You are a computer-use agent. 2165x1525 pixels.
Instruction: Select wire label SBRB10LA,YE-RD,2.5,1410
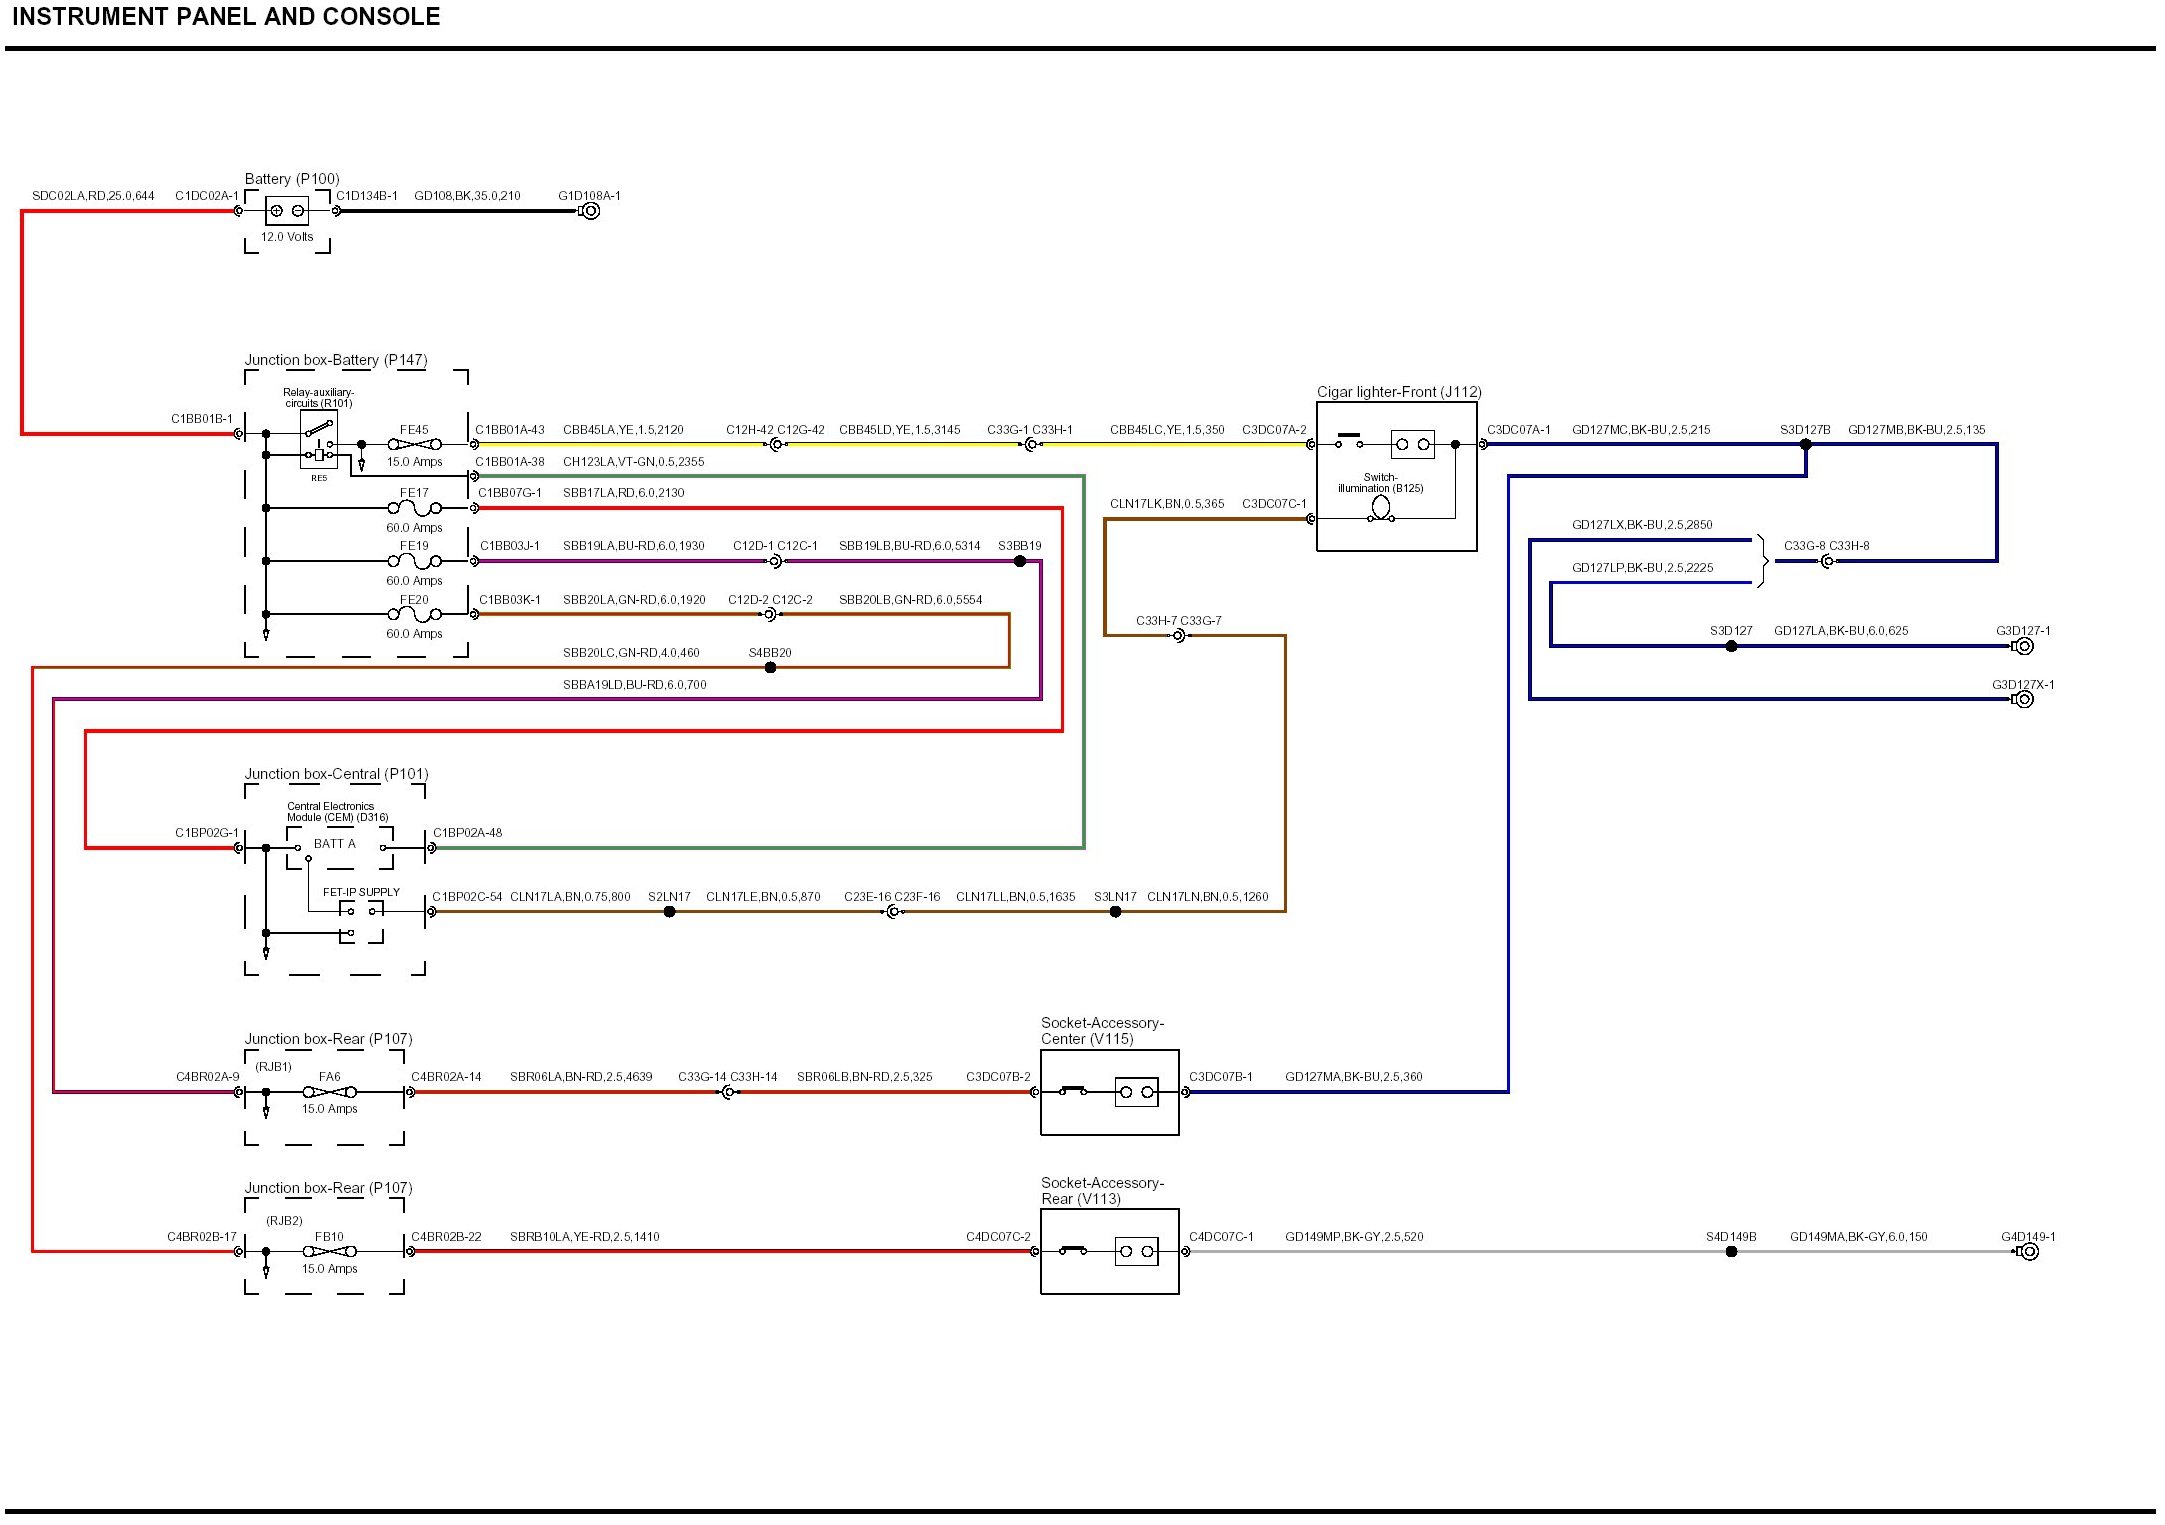point(584,1237)
